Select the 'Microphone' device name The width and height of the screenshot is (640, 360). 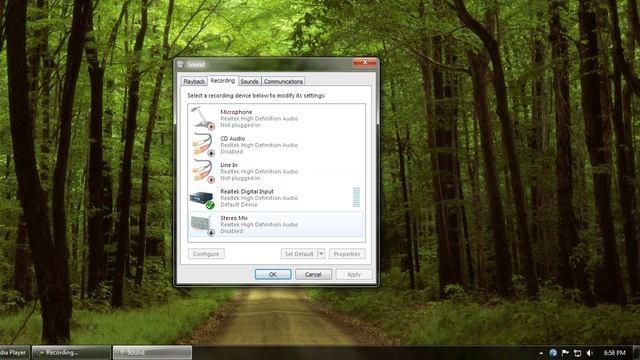tap(236, 112)
